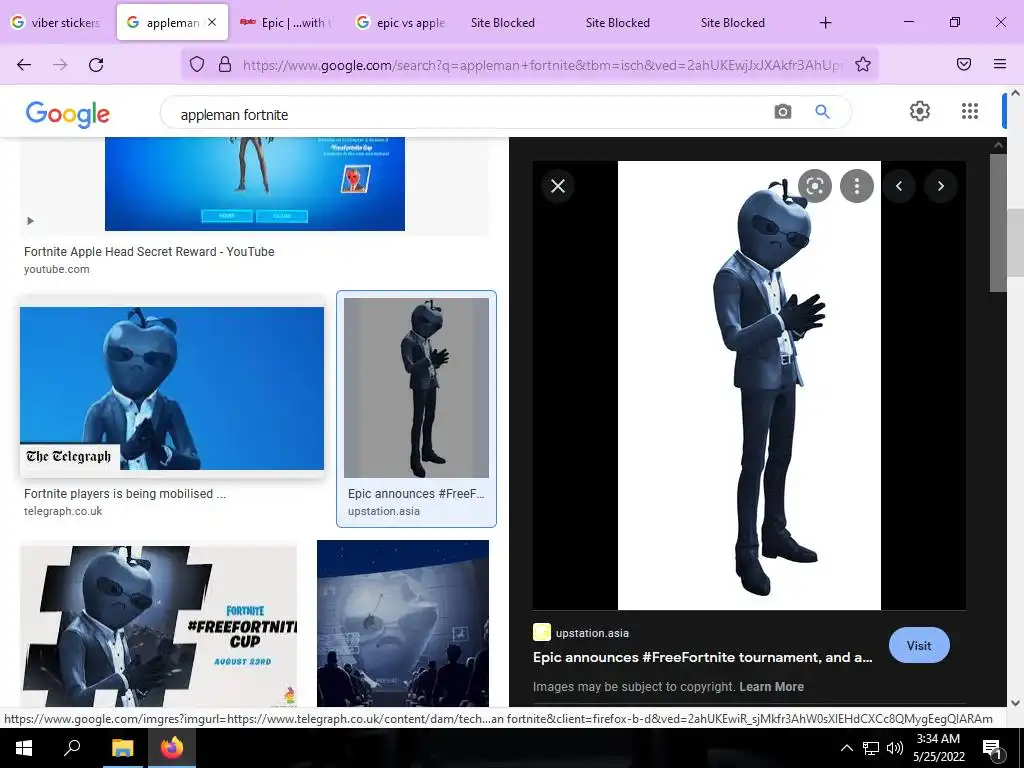Click page scrollbar down arrow
The width and height of the screenshot is (1024, 768).
[x=1016, y=702]
